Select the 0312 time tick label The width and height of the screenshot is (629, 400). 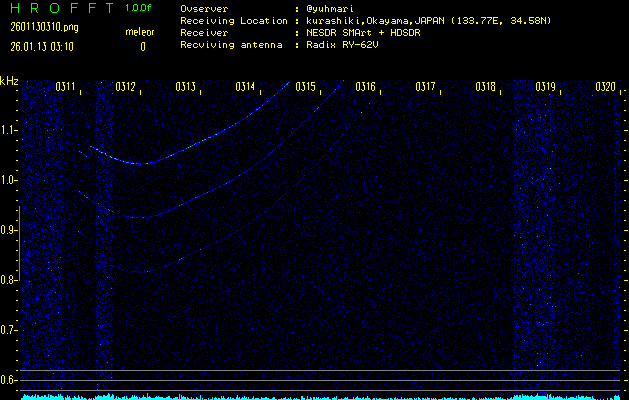click(x=126, y=87)
